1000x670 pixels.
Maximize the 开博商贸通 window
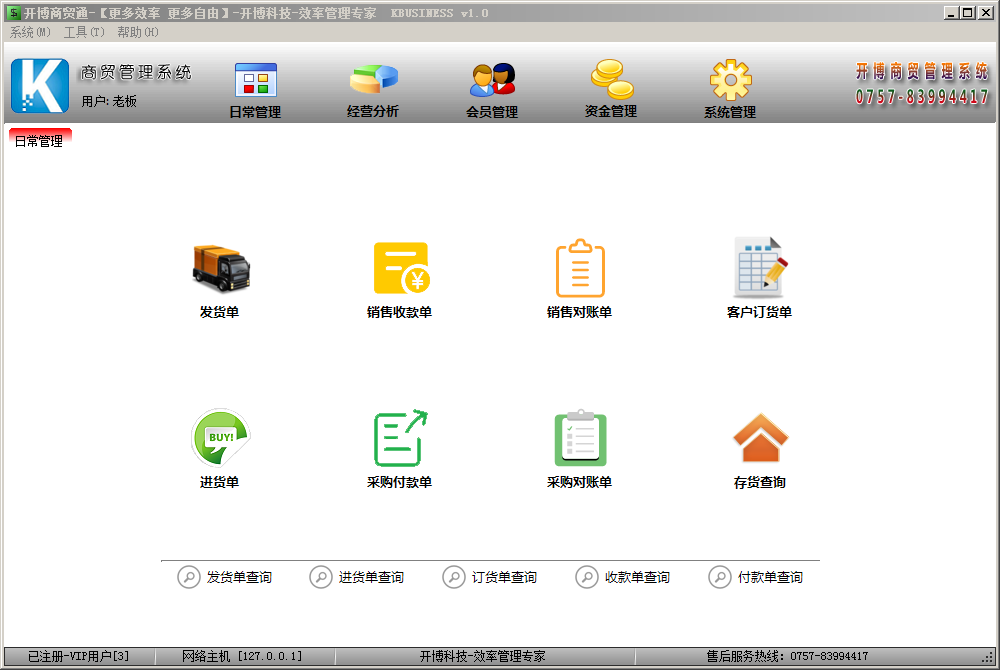pos(968,13)
